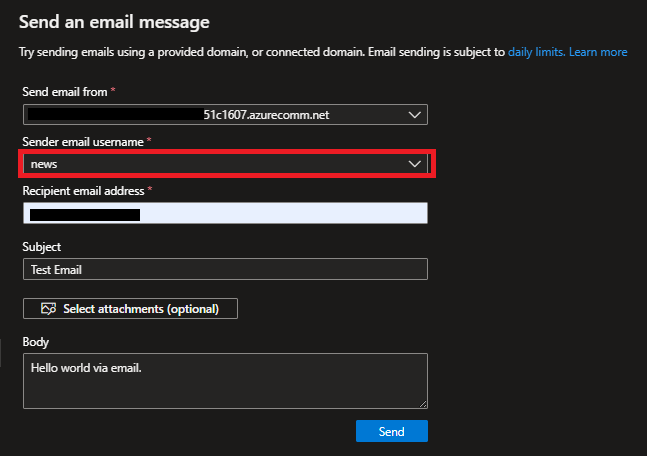
Task: Click the 'Recipient email address' label
Action: click(84, 190)
